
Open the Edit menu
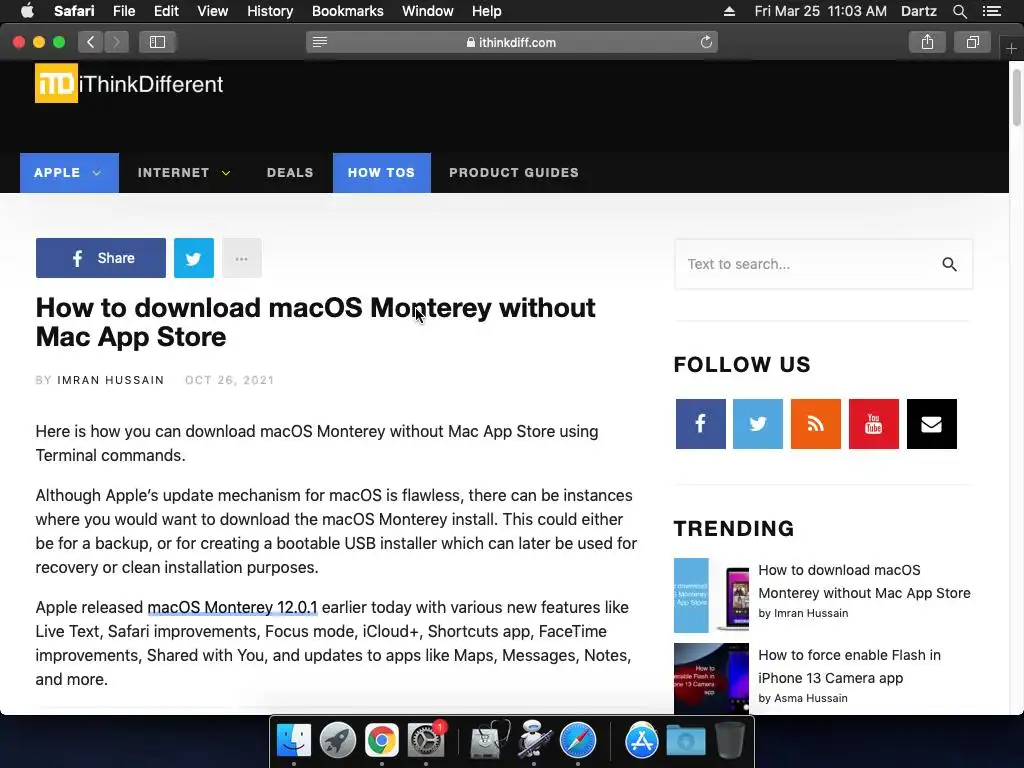pyautogui.click(x=166, y=11)
